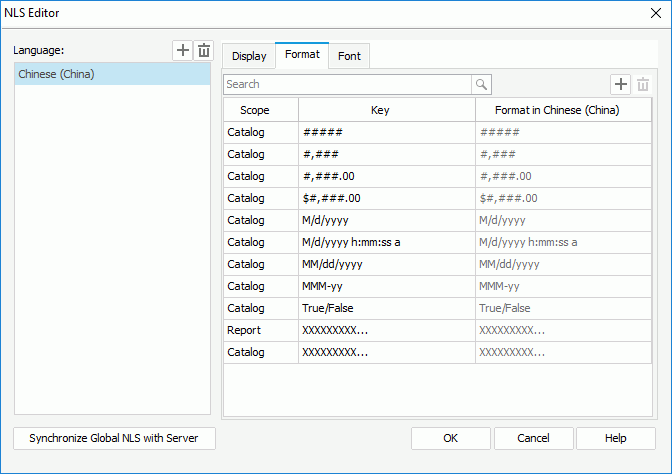Select the Format tab

pos(302,55)
